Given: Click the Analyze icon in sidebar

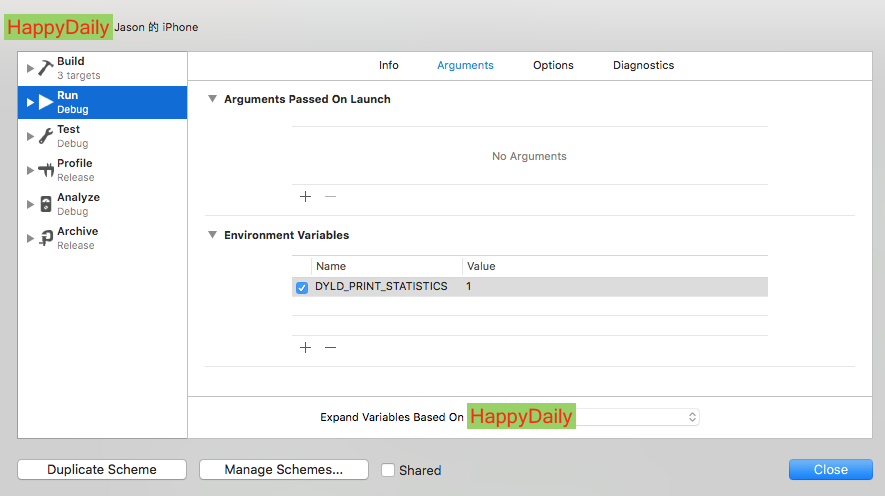Looking at the screenshot, I should pos(46,204).
